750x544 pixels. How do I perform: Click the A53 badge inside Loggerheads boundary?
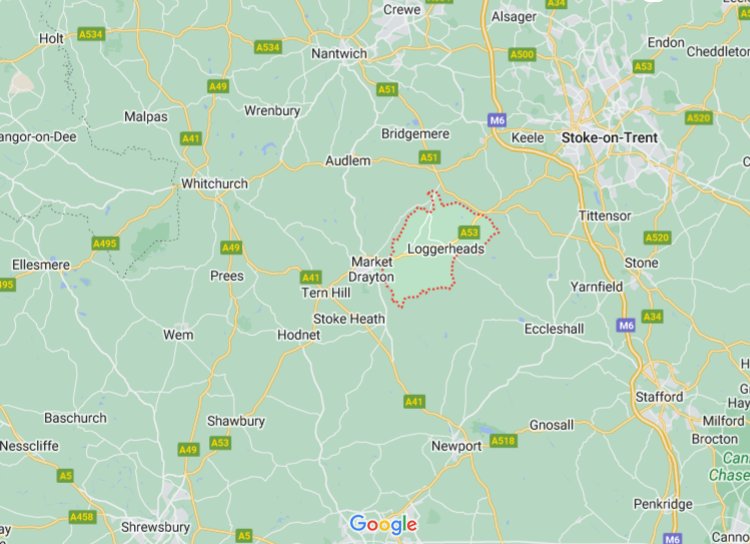tap(469, 233)
